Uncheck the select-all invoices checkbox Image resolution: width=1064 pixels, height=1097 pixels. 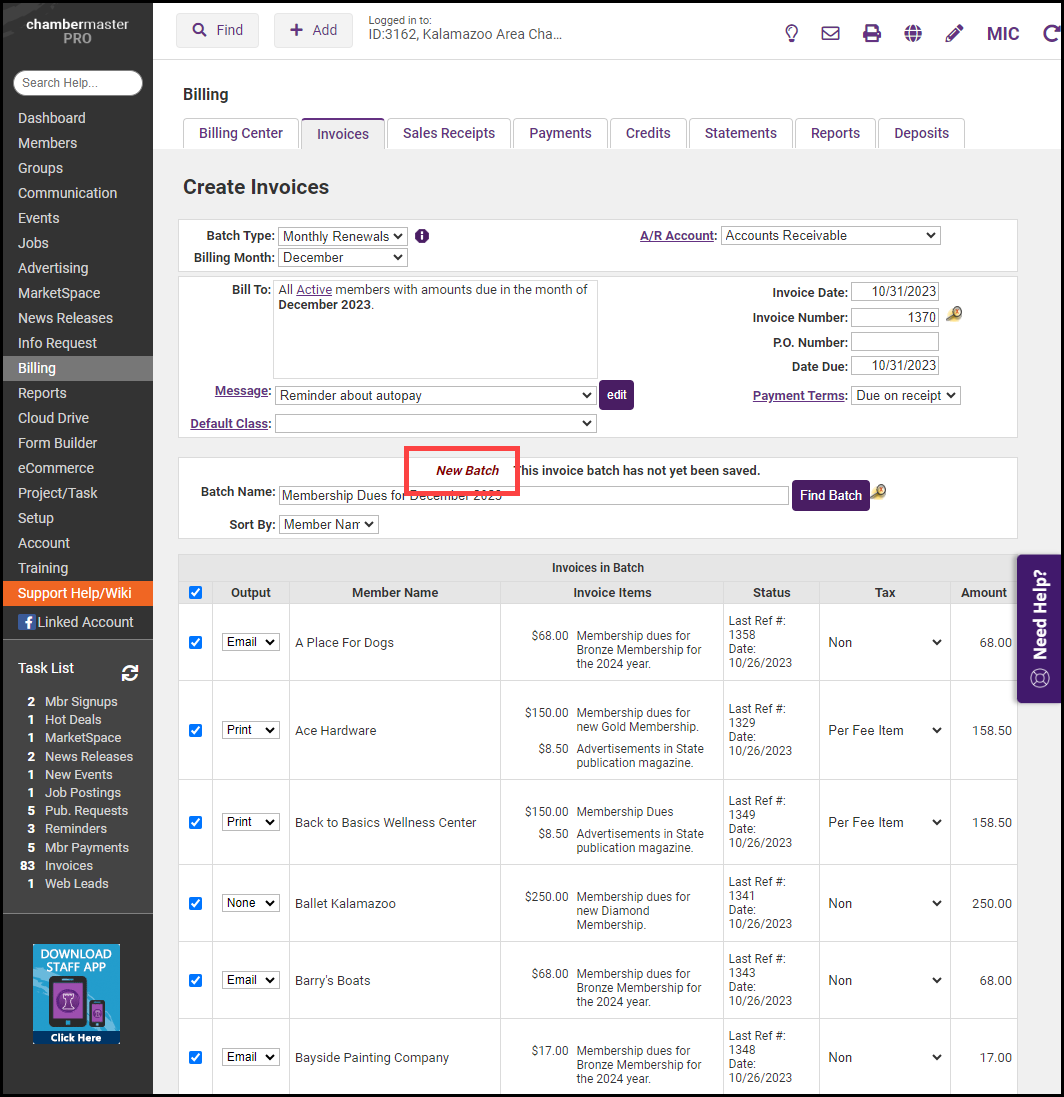point(196,592)
